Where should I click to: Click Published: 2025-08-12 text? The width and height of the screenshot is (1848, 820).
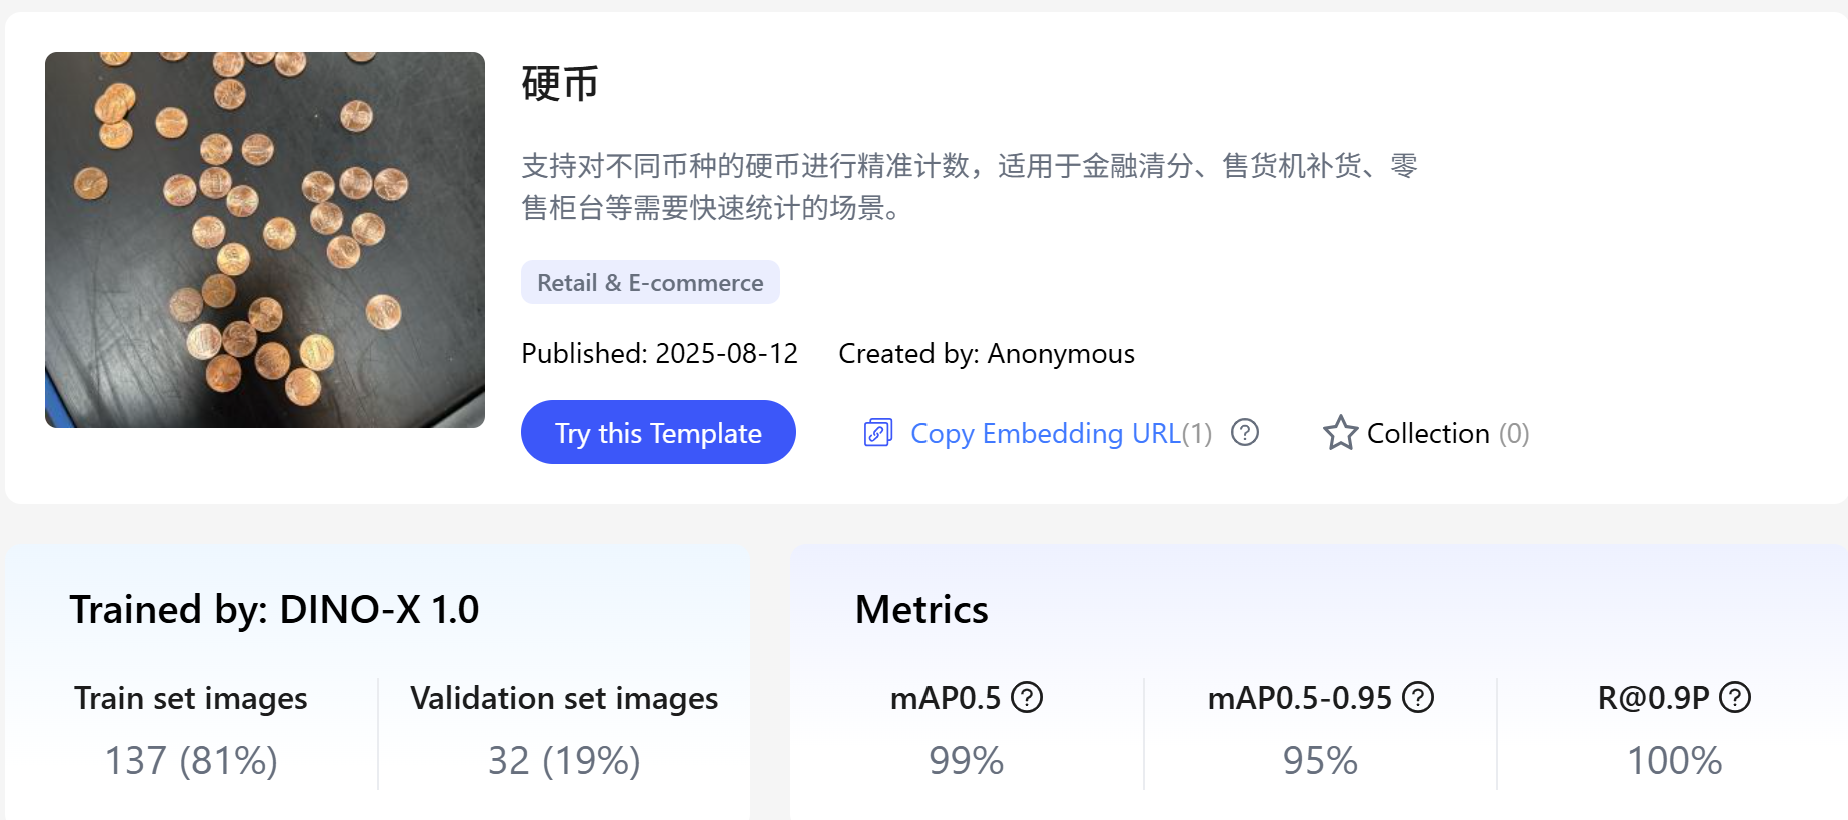[x=660, y=353]
